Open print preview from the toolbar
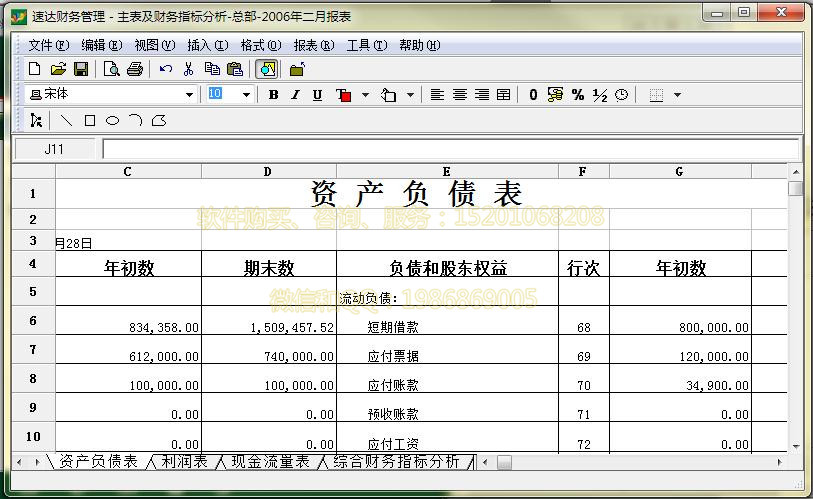The image size is (813, 499). (112, 69)
